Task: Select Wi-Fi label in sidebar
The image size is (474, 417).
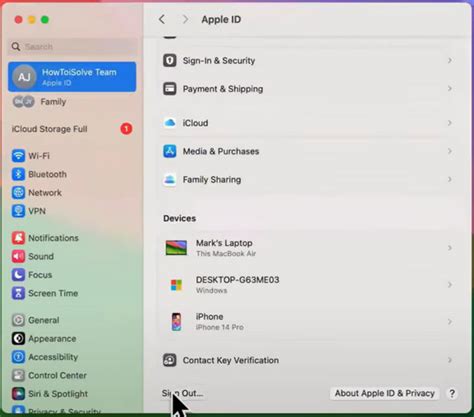Action: (x=39, y=156)
